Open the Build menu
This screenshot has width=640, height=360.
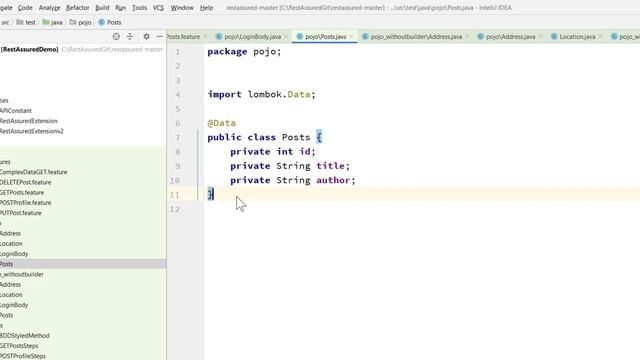pyautogui.click(x=102, y=7)
